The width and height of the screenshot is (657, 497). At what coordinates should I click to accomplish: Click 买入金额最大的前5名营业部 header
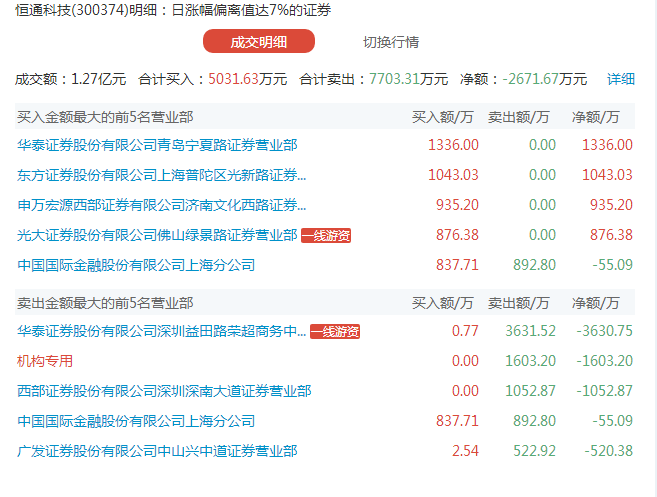[105, 117]
